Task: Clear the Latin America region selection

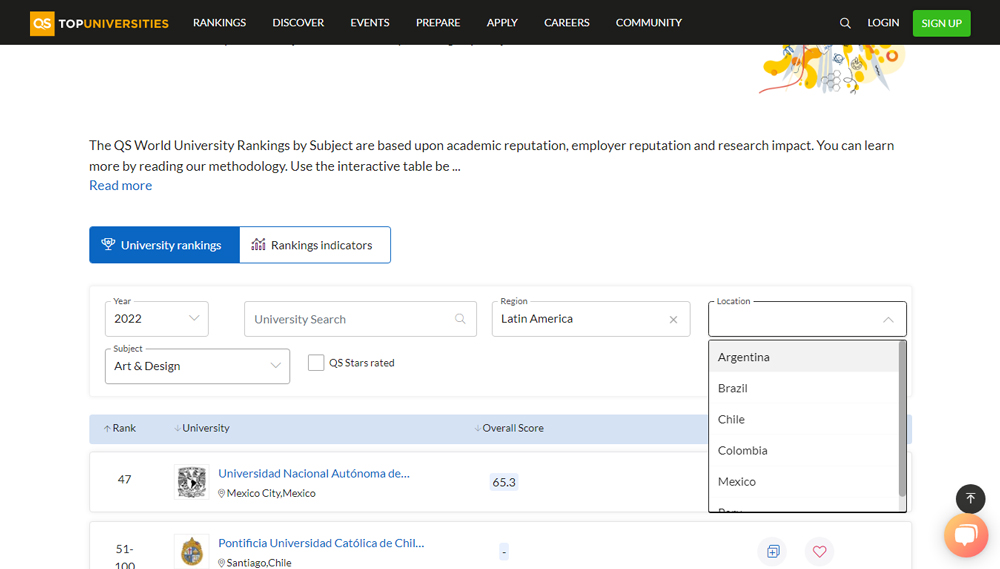Action: (673, 320)
